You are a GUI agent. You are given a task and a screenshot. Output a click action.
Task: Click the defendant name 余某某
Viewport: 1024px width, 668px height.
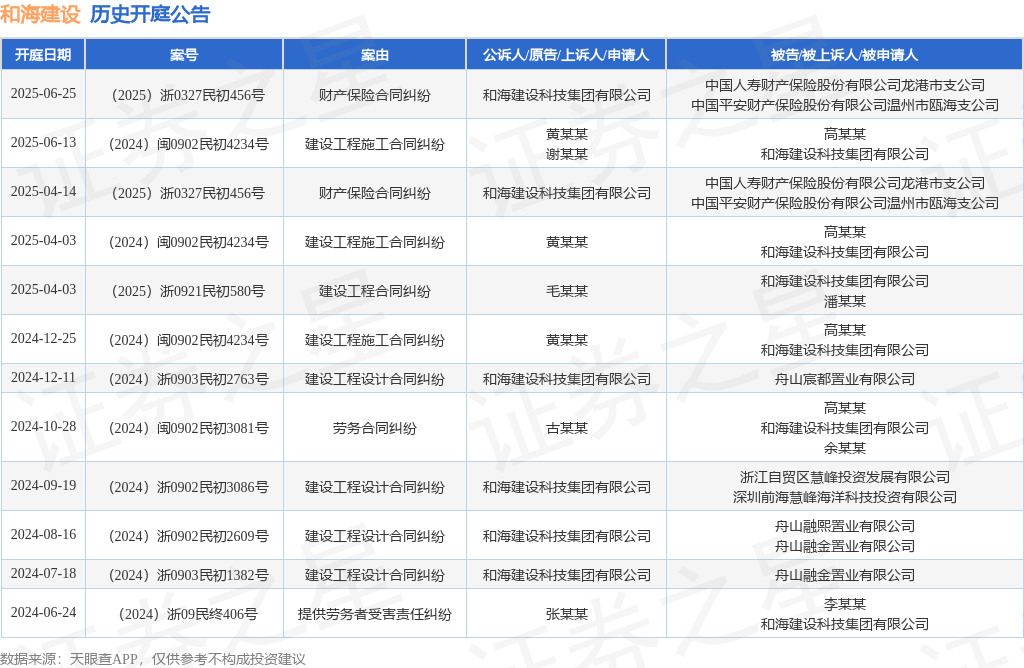tap(844, 448)
